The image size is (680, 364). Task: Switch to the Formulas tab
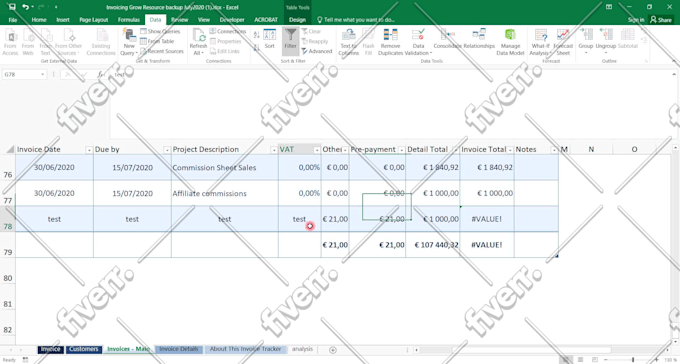tap(129, 20)
